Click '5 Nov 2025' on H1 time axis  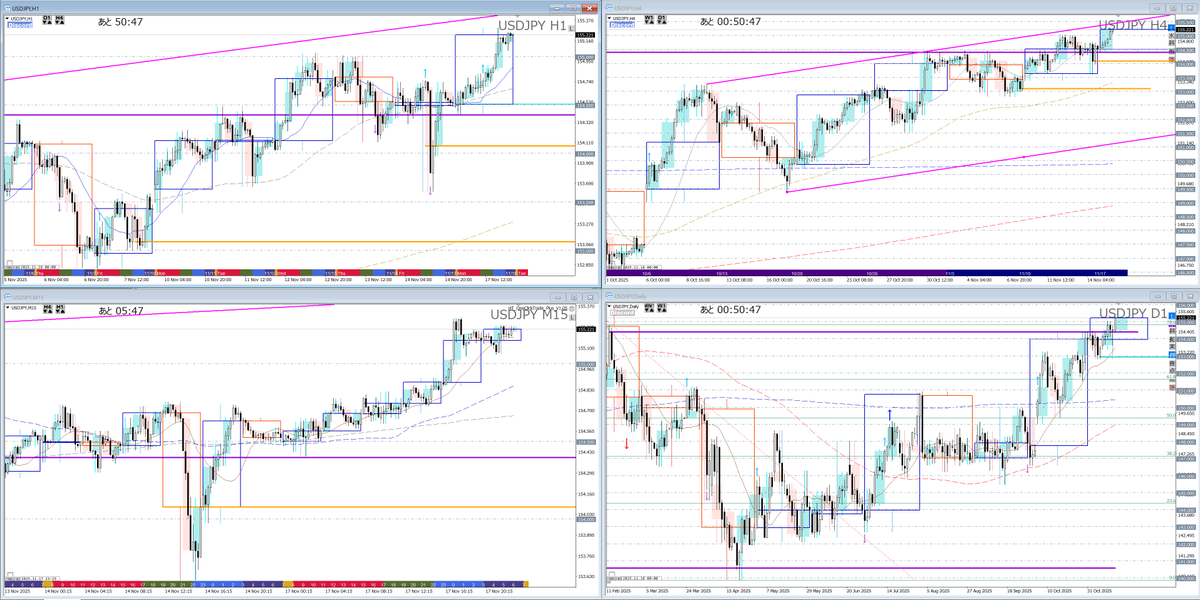pyautogui.click(x=15, y=279)
